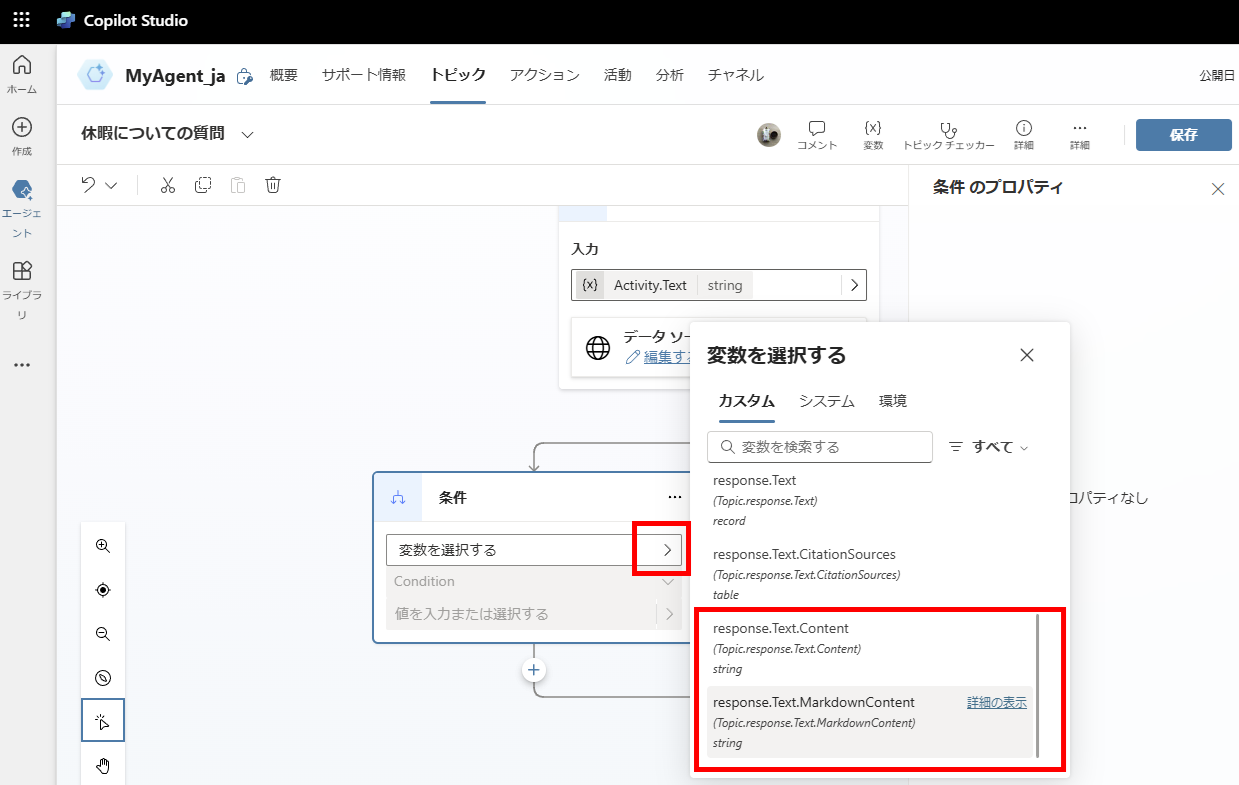Viewport: 1239px width, 785px height.
Task: Open the チャネル tab for MyAgent_ja
Action: click(x=735, y=74)
